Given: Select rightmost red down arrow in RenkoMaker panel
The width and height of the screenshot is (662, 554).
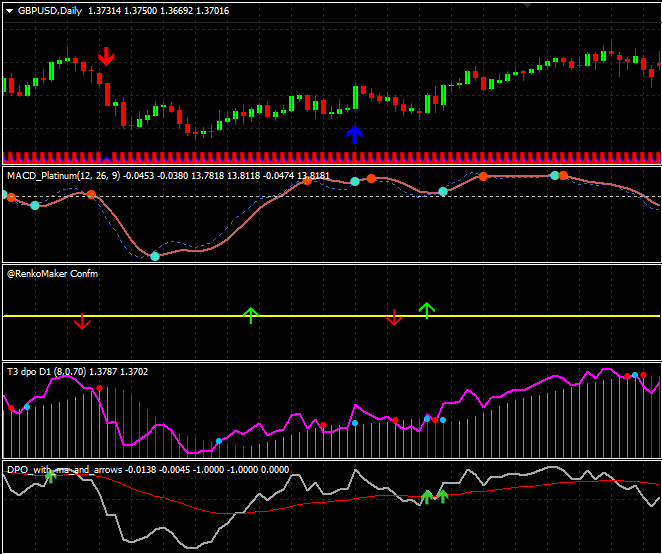Looking at the screenshot, I should click(x=394, y=318).
